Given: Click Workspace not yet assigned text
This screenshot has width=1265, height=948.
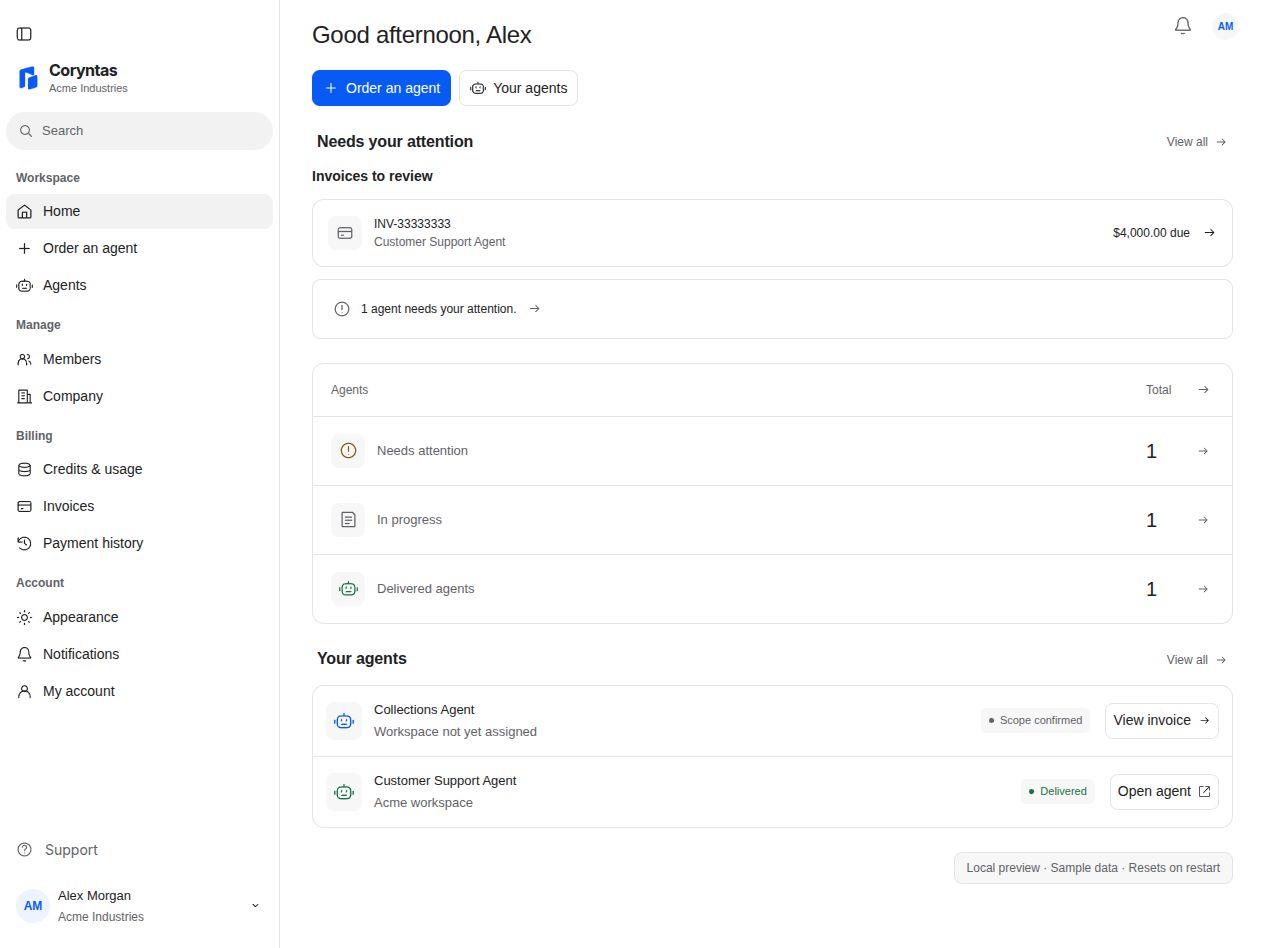Looking at the screenshot, I should [455, 732].
